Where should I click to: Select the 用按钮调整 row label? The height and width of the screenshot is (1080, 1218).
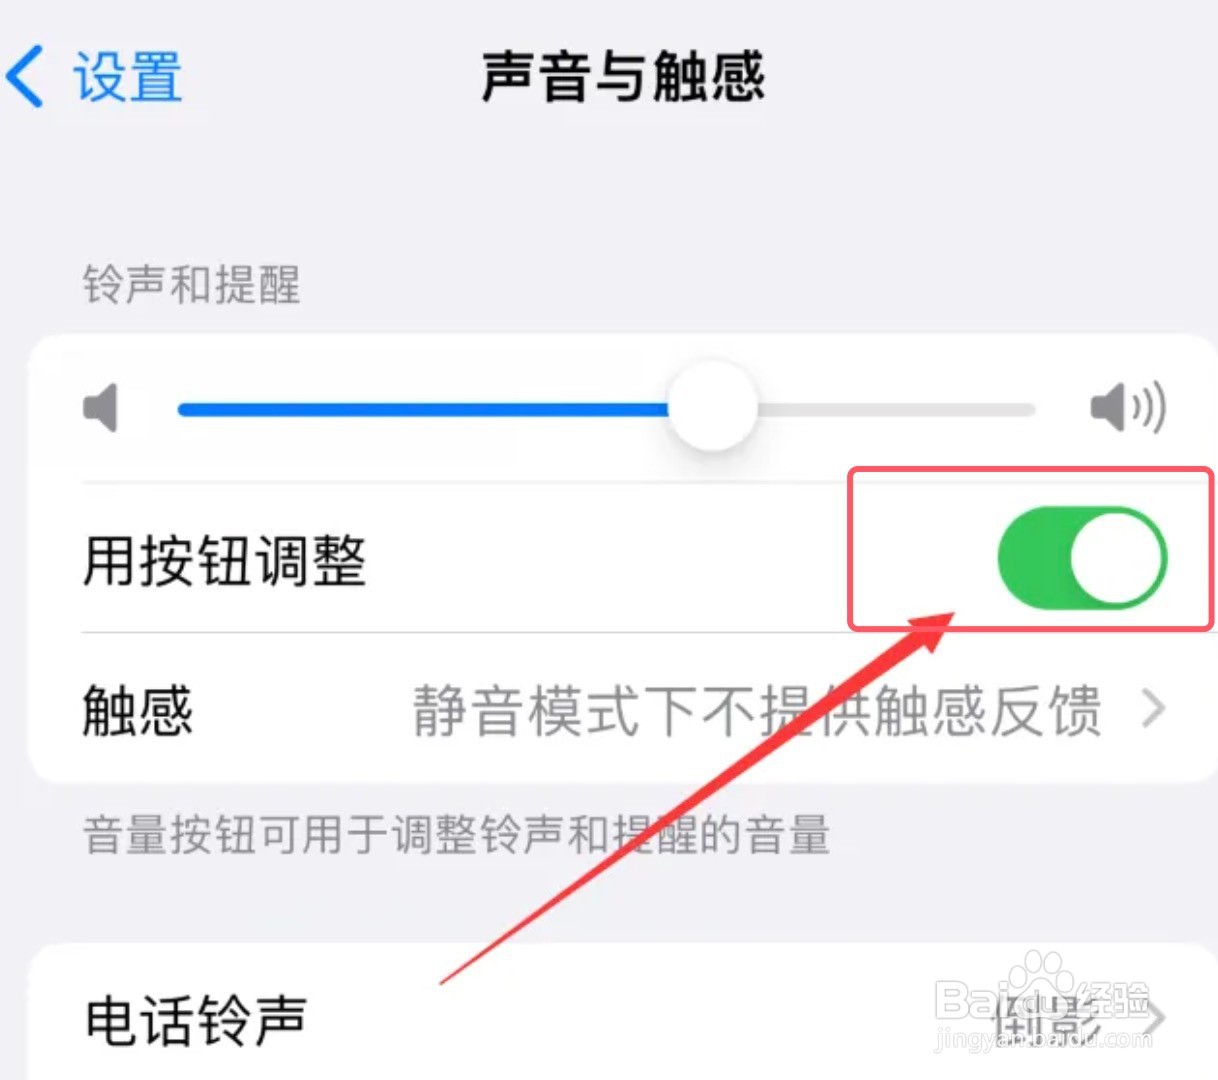point(224,560)
